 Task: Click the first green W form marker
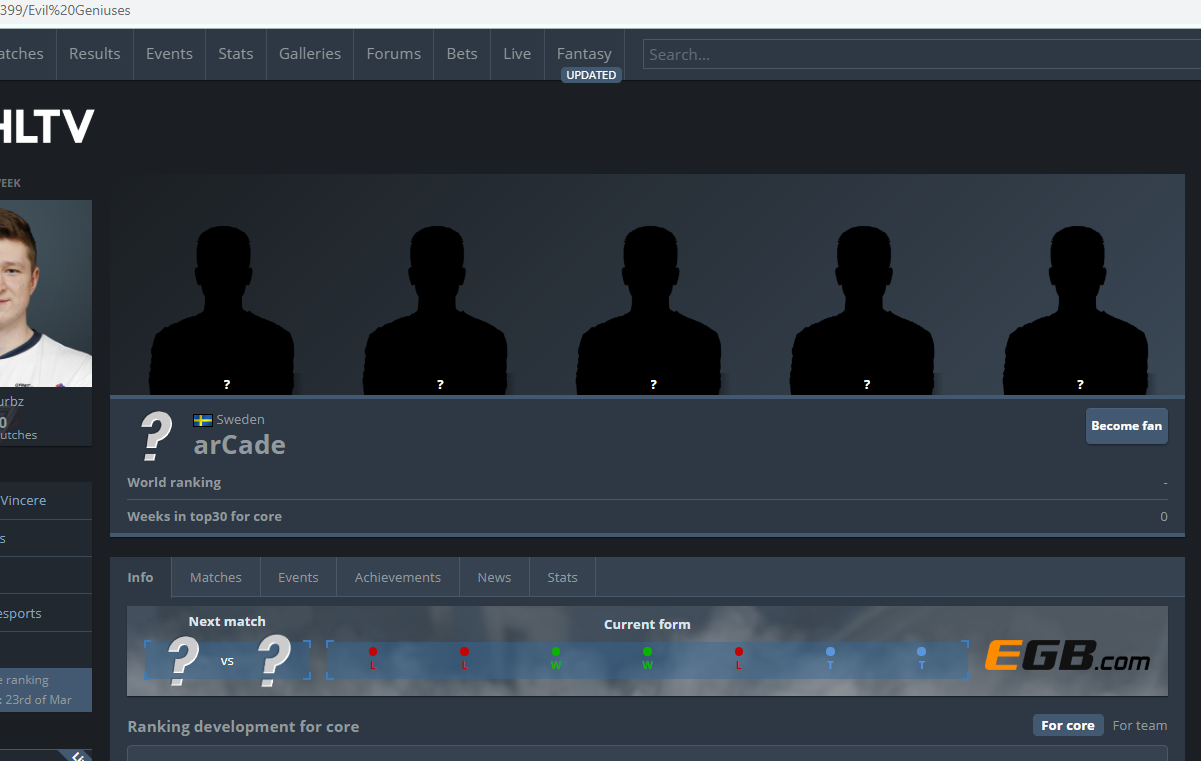point(555,657)
